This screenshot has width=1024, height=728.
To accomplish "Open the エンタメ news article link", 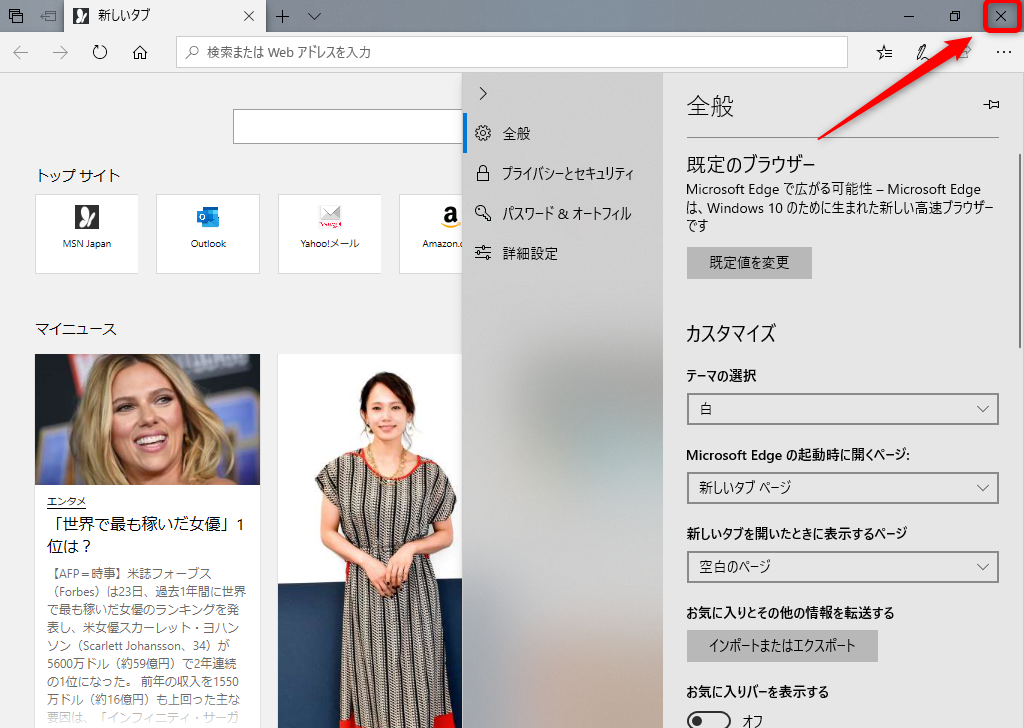I will (x=65, y=501).
